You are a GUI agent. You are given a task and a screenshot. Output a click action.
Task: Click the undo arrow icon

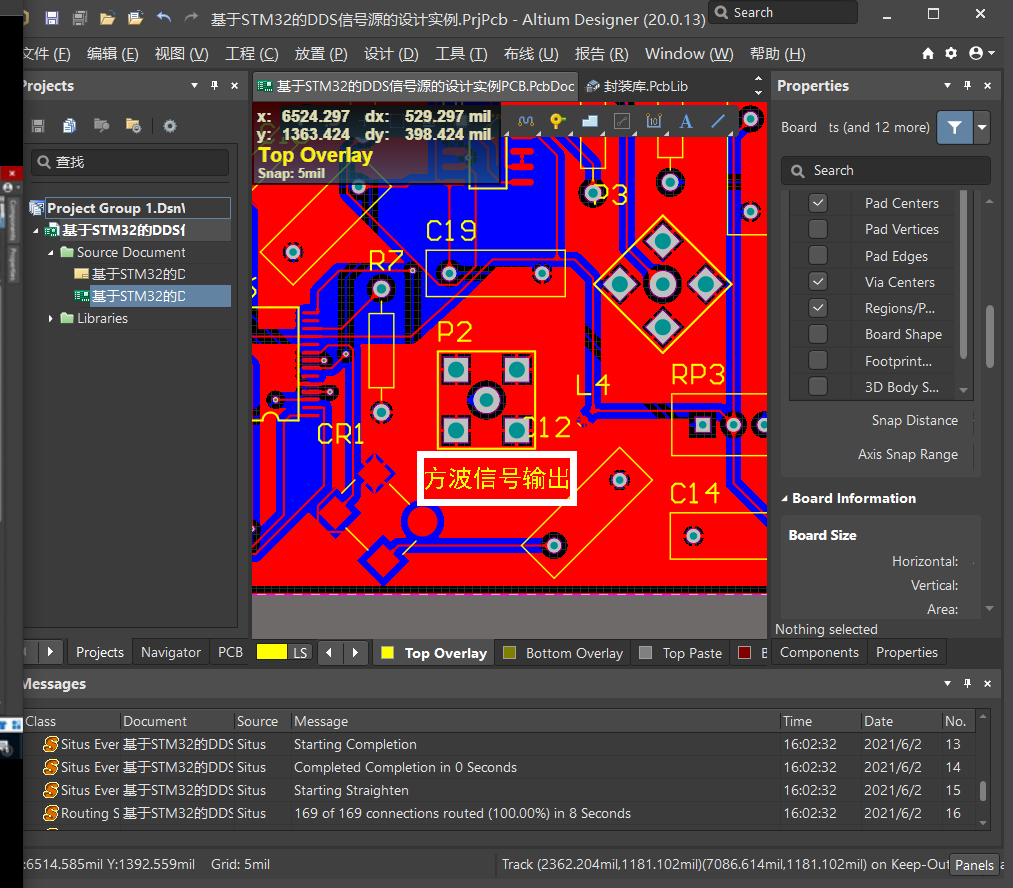tap(164, 18)
